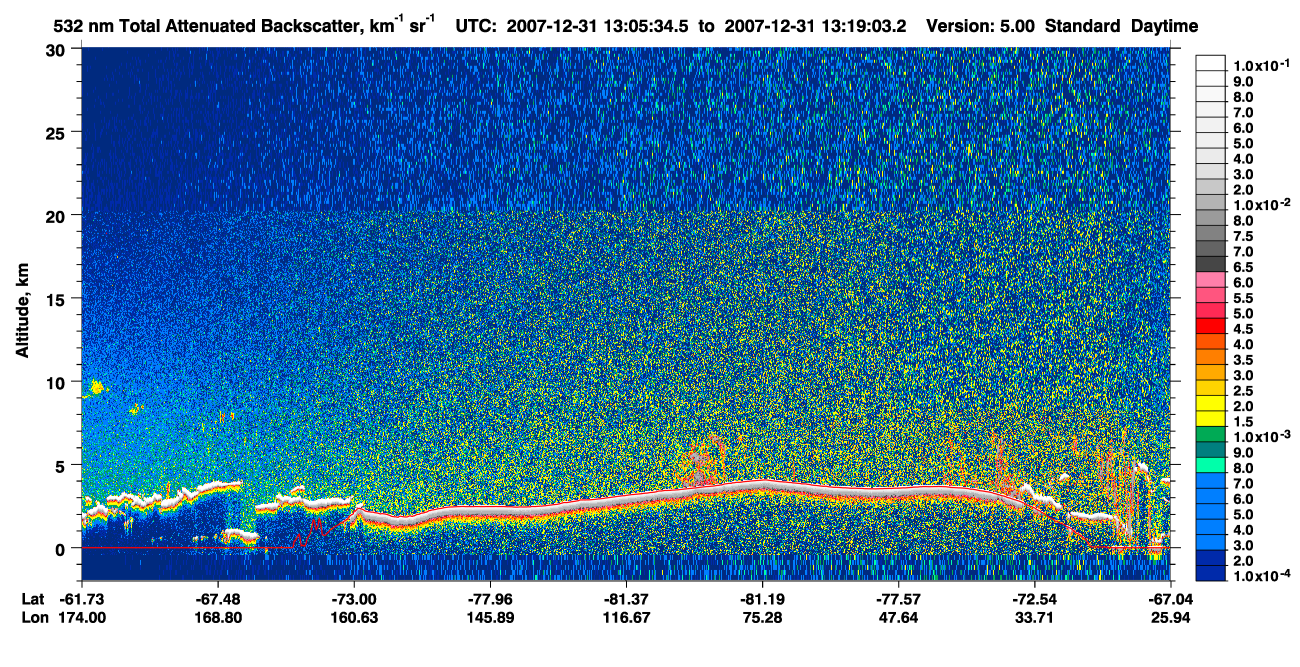Click latitude value '-81.19'
This screenshot has width=1300, height=667.
(x=762, y=599)
